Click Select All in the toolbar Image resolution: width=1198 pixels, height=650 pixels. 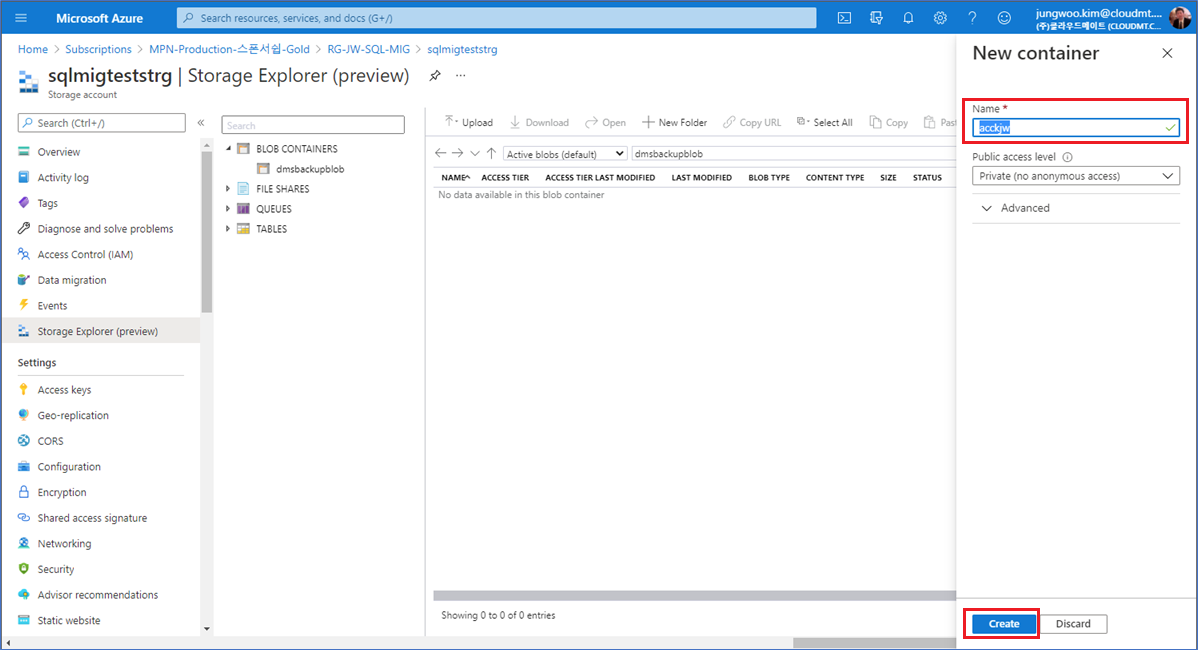(824, 122)
